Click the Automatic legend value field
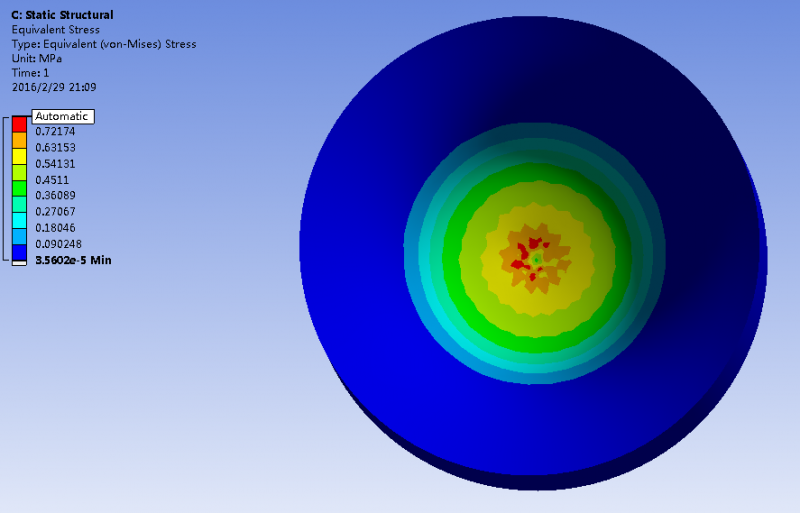Image resolution: width=800 pixels, height=513 pixels. pyautogui.click(x=63, y=116)
